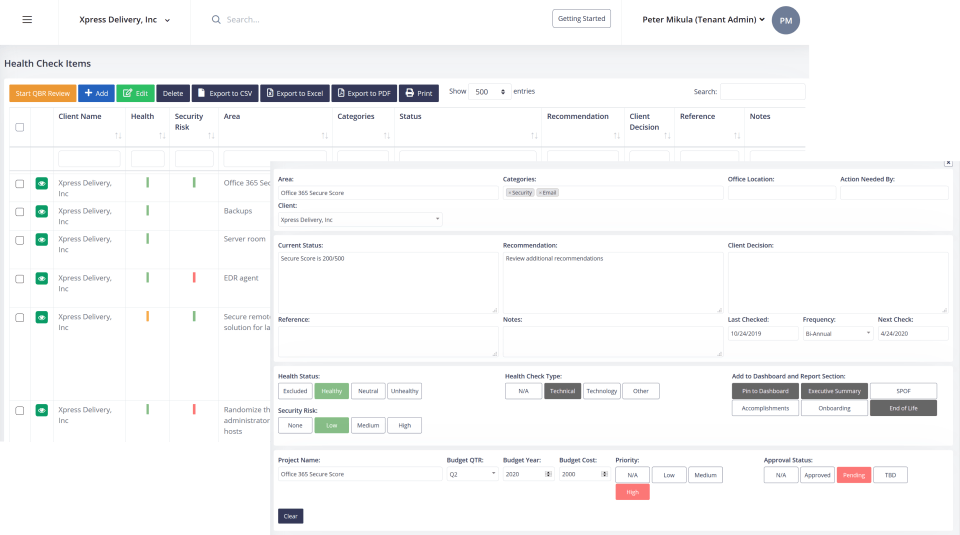Screen dimensions: 960x535
Task: View the Randomize administrator row eye icon
Action: [x=42, y=410]
